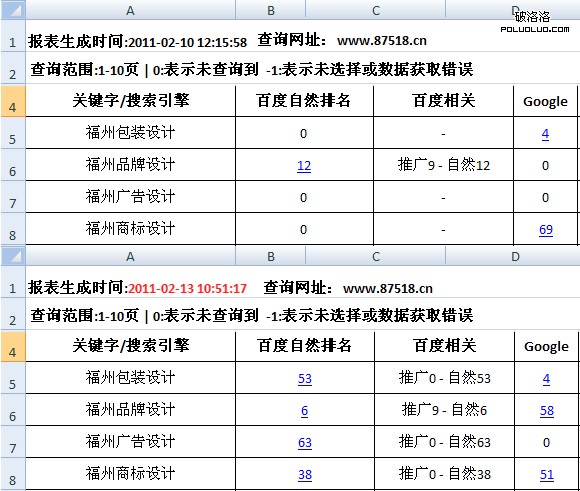Click the 百度自然排名 header cell in upper table
This screenshot has width=580, height=491.
point(304,101)
